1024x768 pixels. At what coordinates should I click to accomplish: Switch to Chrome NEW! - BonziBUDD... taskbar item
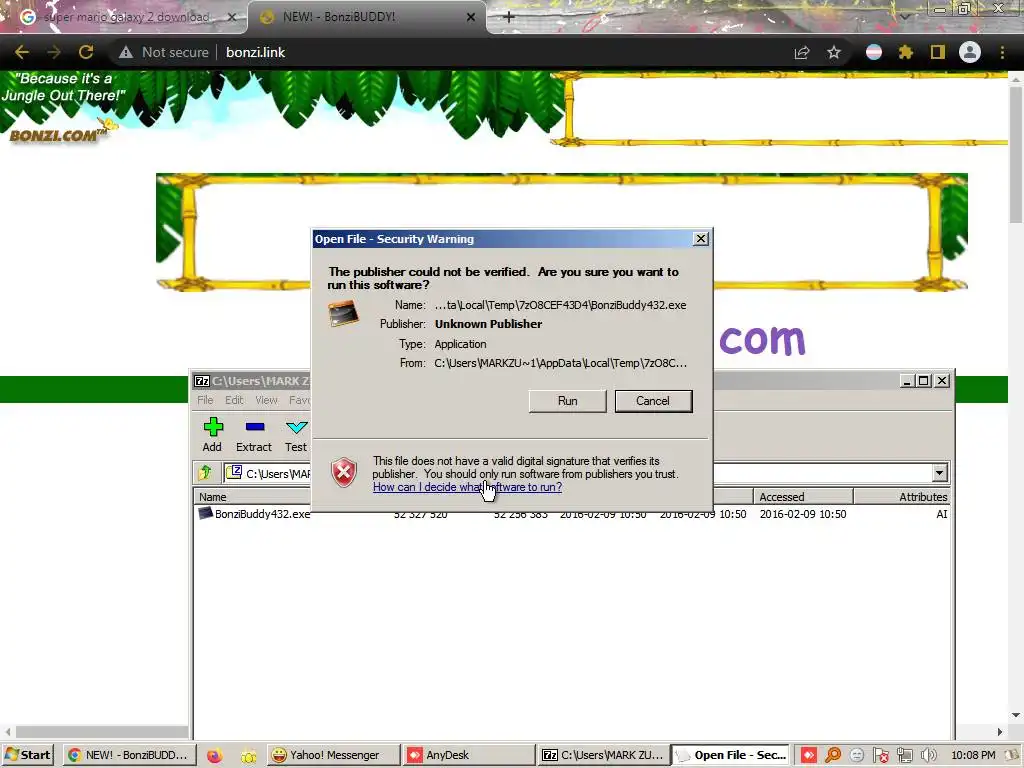(x=128, y=755)
